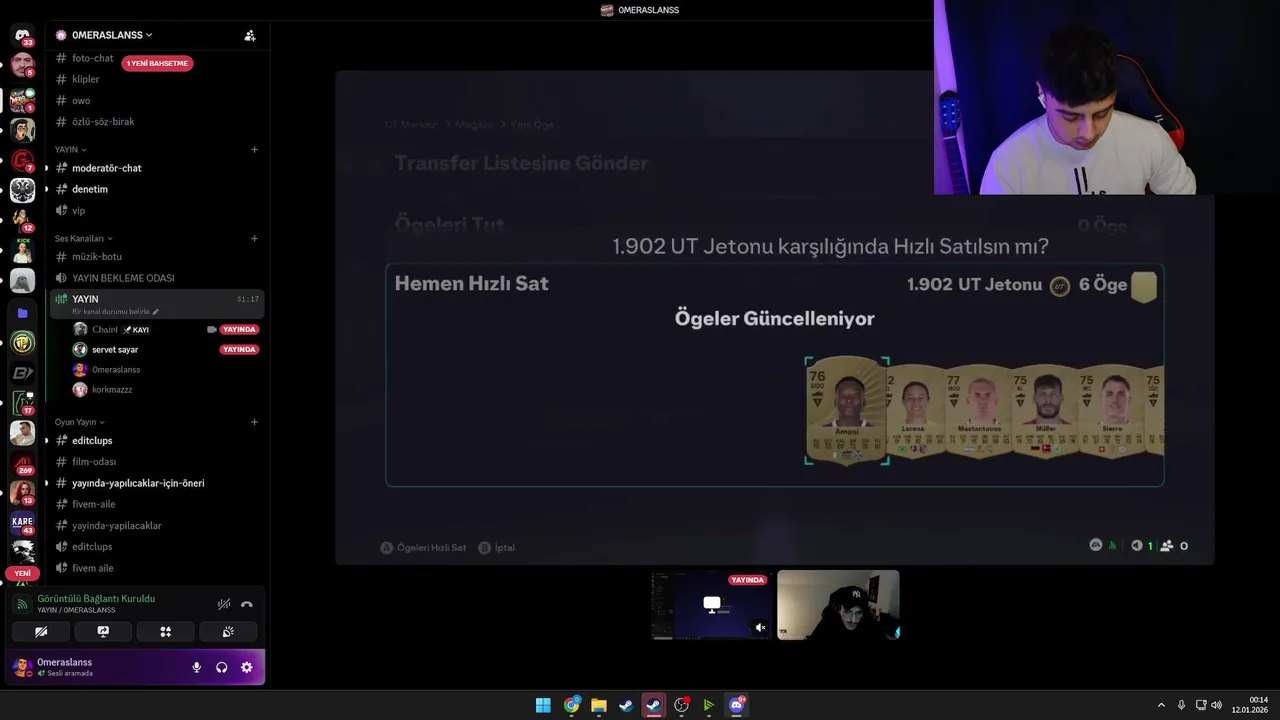Viewport: 1280px width, 720px height.
Task: Open the first Steam taskbar icon
Action: 626,705
